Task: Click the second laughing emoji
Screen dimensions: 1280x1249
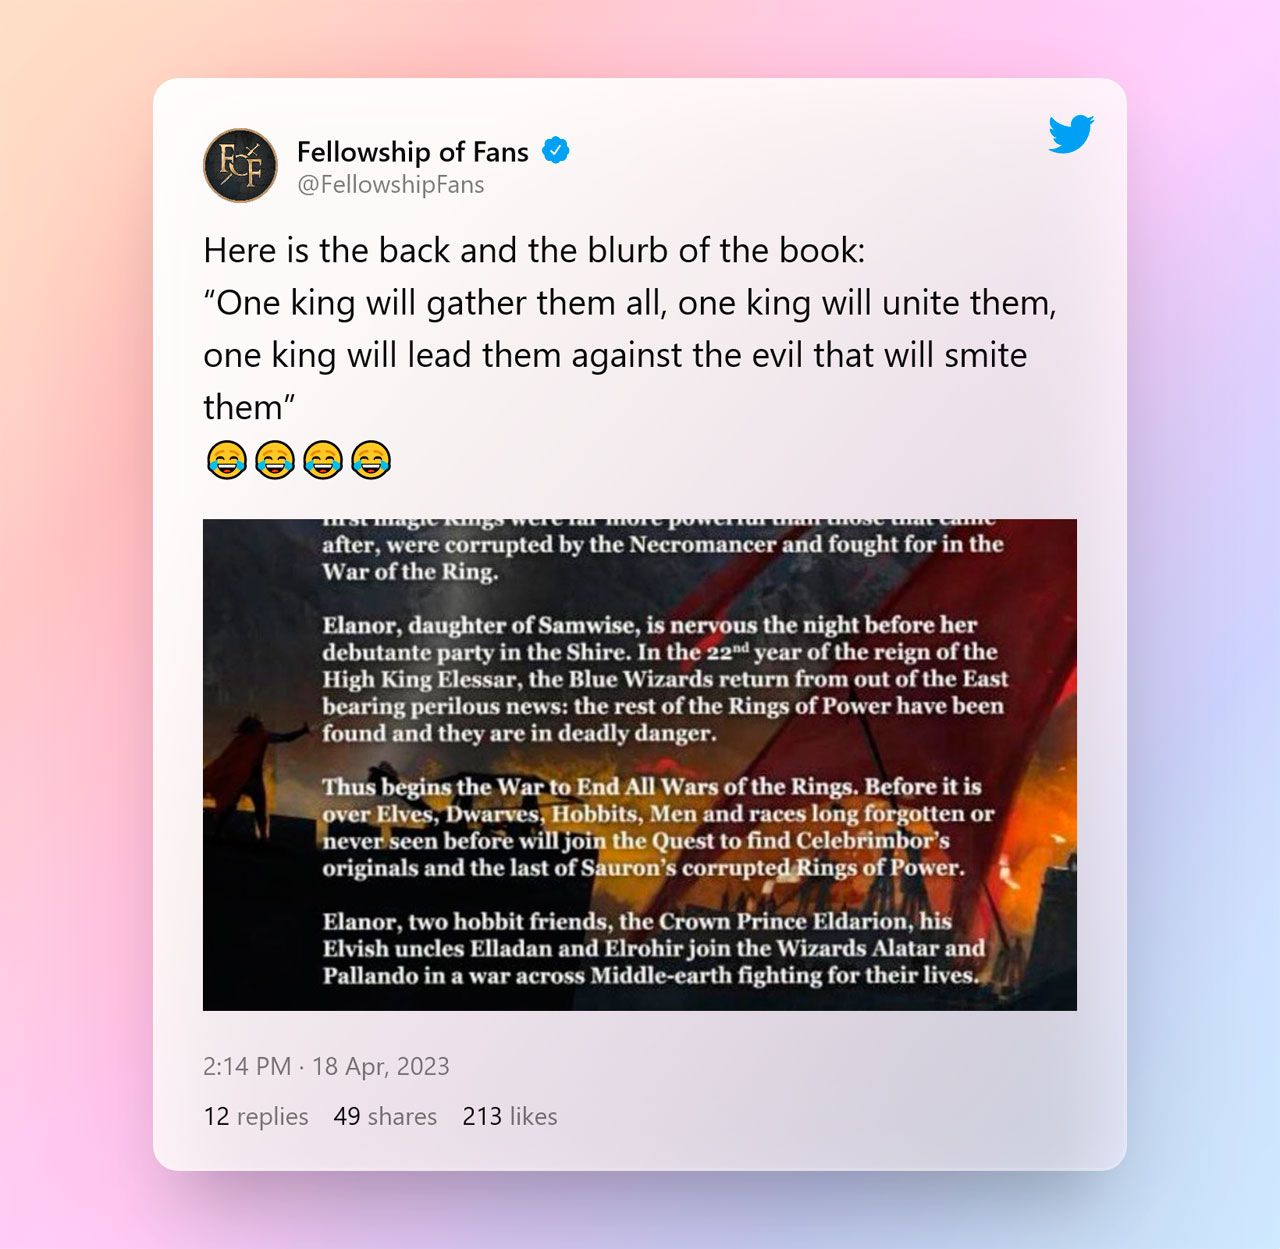Action: [275, 460]
